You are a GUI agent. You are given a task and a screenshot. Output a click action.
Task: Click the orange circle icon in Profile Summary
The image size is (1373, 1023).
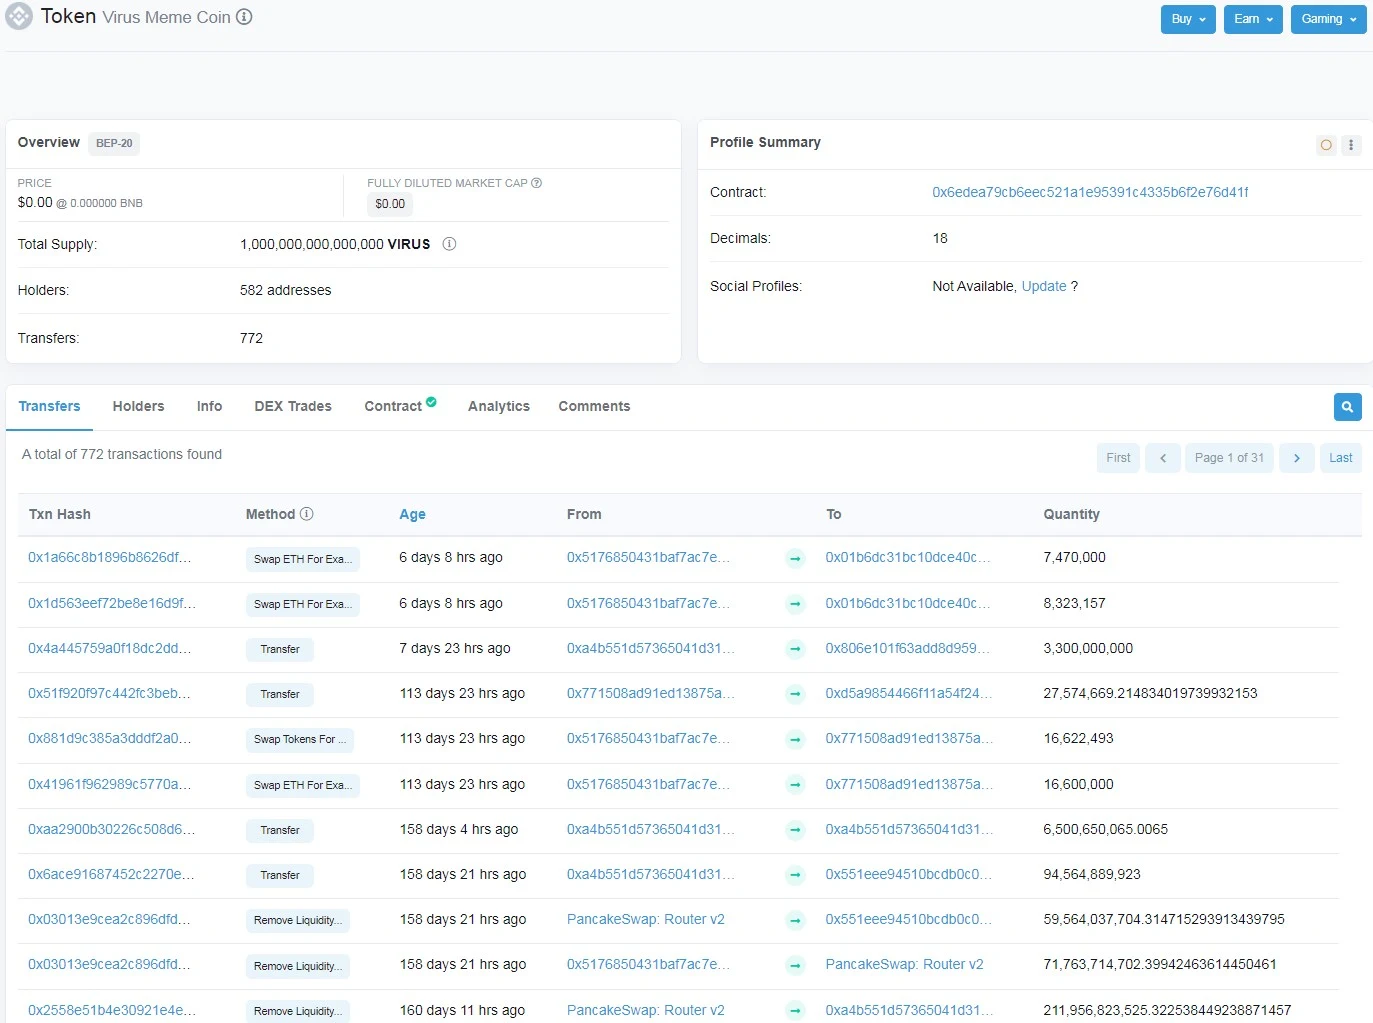1326,145
